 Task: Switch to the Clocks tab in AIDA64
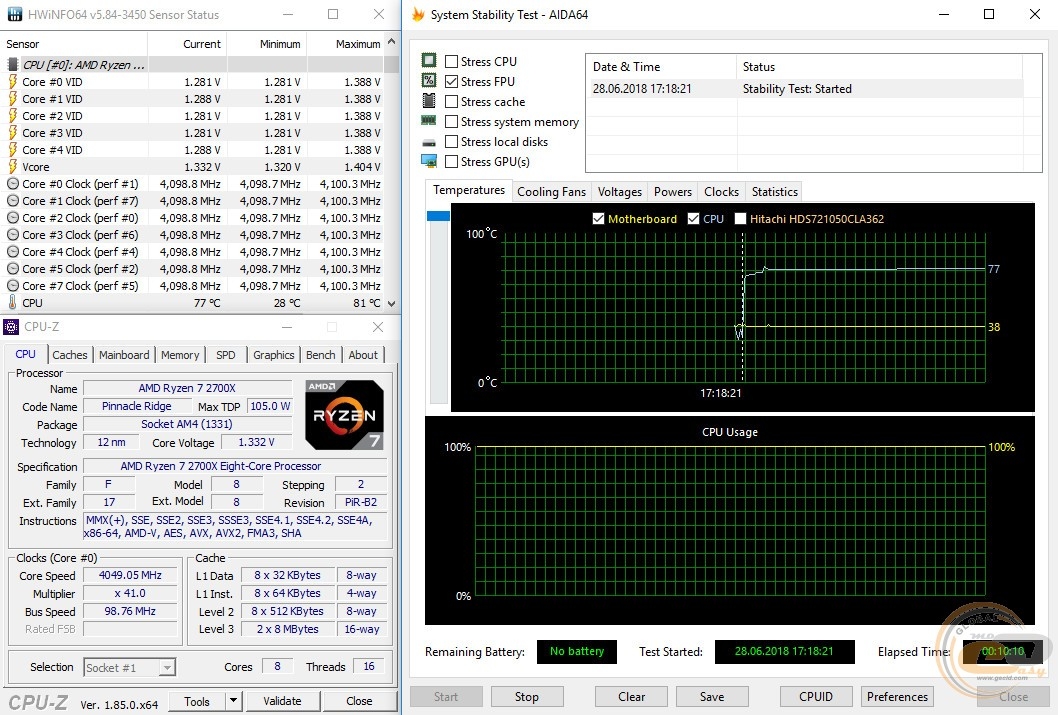[721, 192]
